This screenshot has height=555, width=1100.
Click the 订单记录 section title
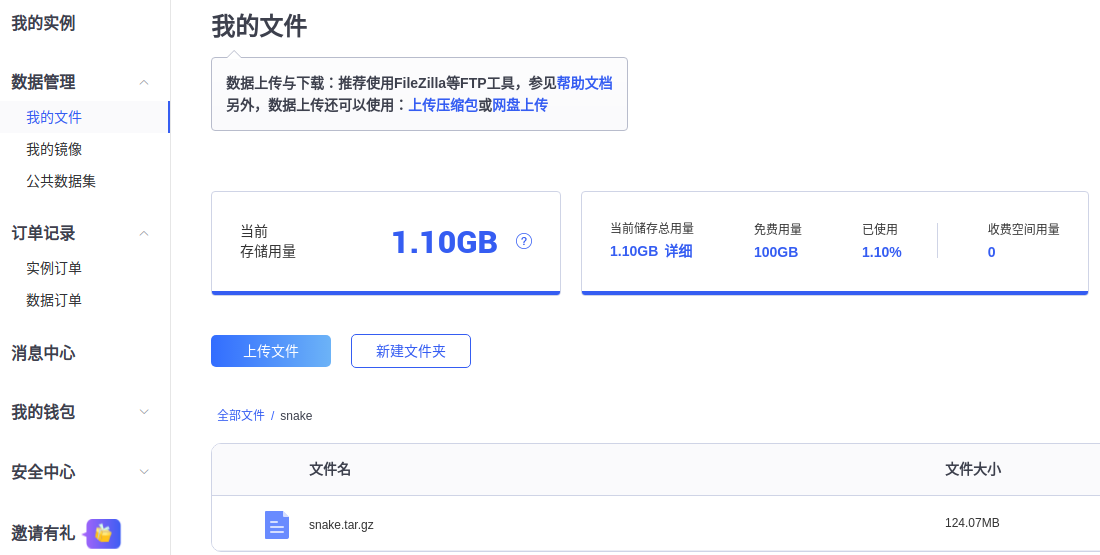click(43, 233)
